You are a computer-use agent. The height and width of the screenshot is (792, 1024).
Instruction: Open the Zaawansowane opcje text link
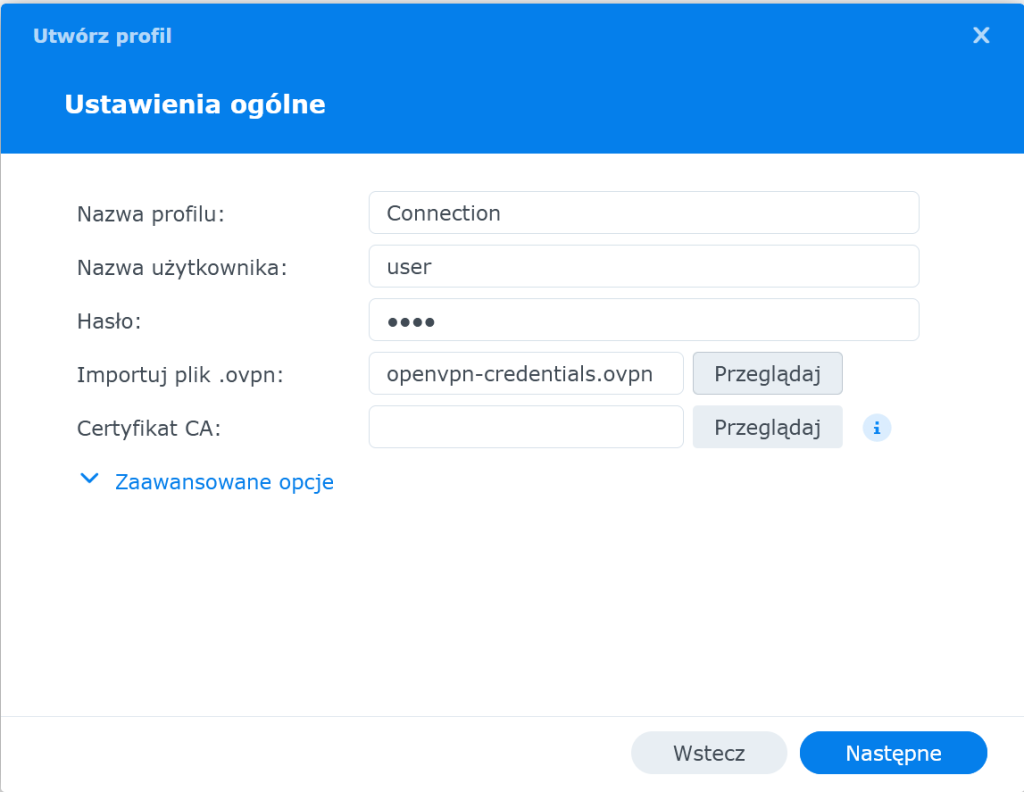(x=224, y=482)
